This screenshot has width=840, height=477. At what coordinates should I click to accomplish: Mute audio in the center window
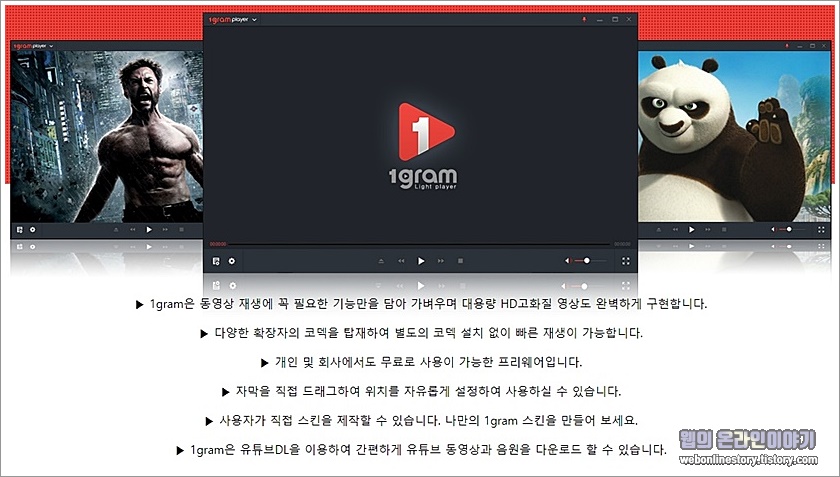click(567, 261)
